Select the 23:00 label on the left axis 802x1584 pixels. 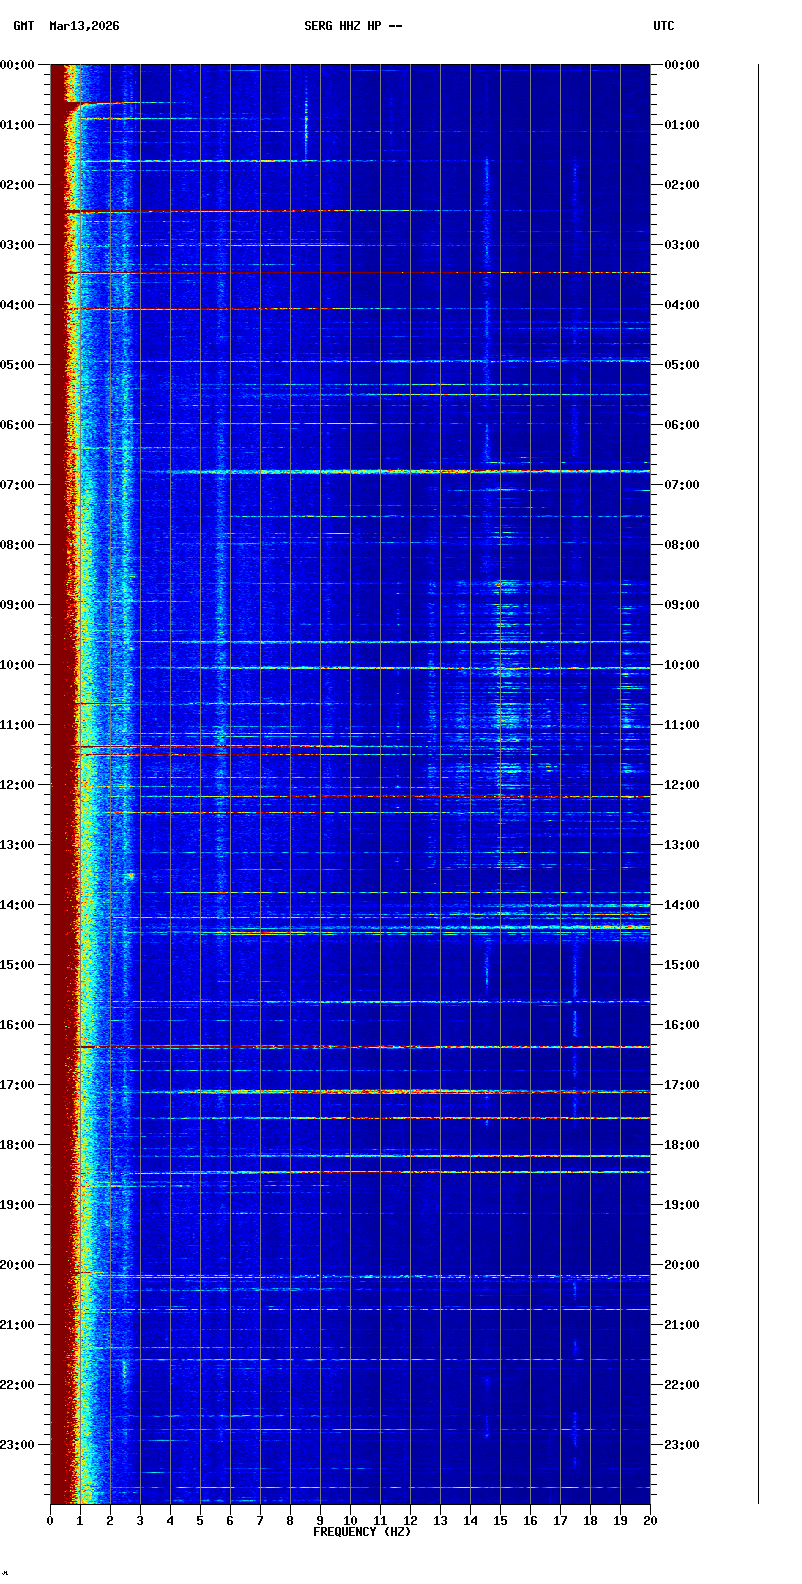point(18,1445)
